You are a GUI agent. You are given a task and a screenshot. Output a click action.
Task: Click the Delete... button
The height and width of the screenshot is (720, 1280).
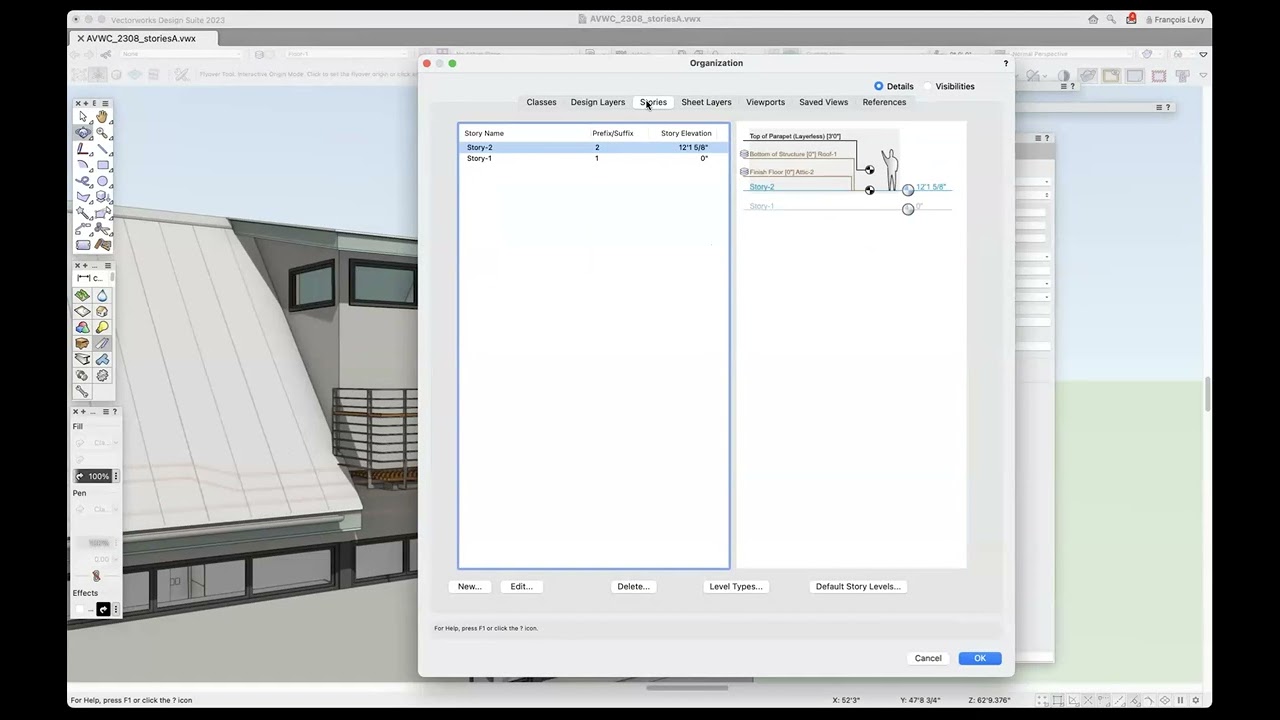(x=633, y=587)
